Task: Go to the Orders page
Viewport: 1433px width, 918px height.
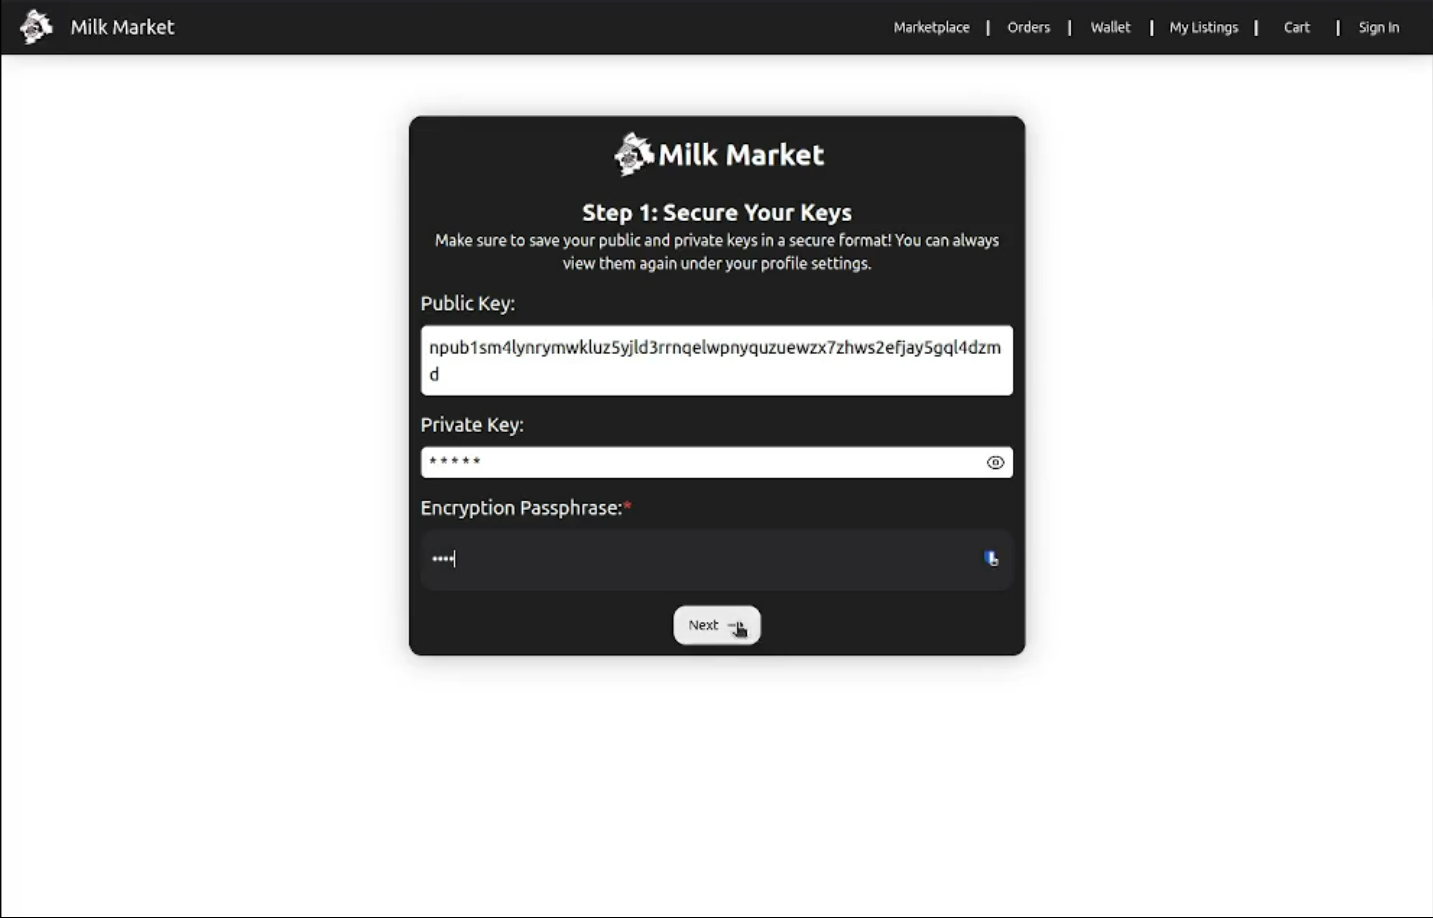Action: (1028, 27)
